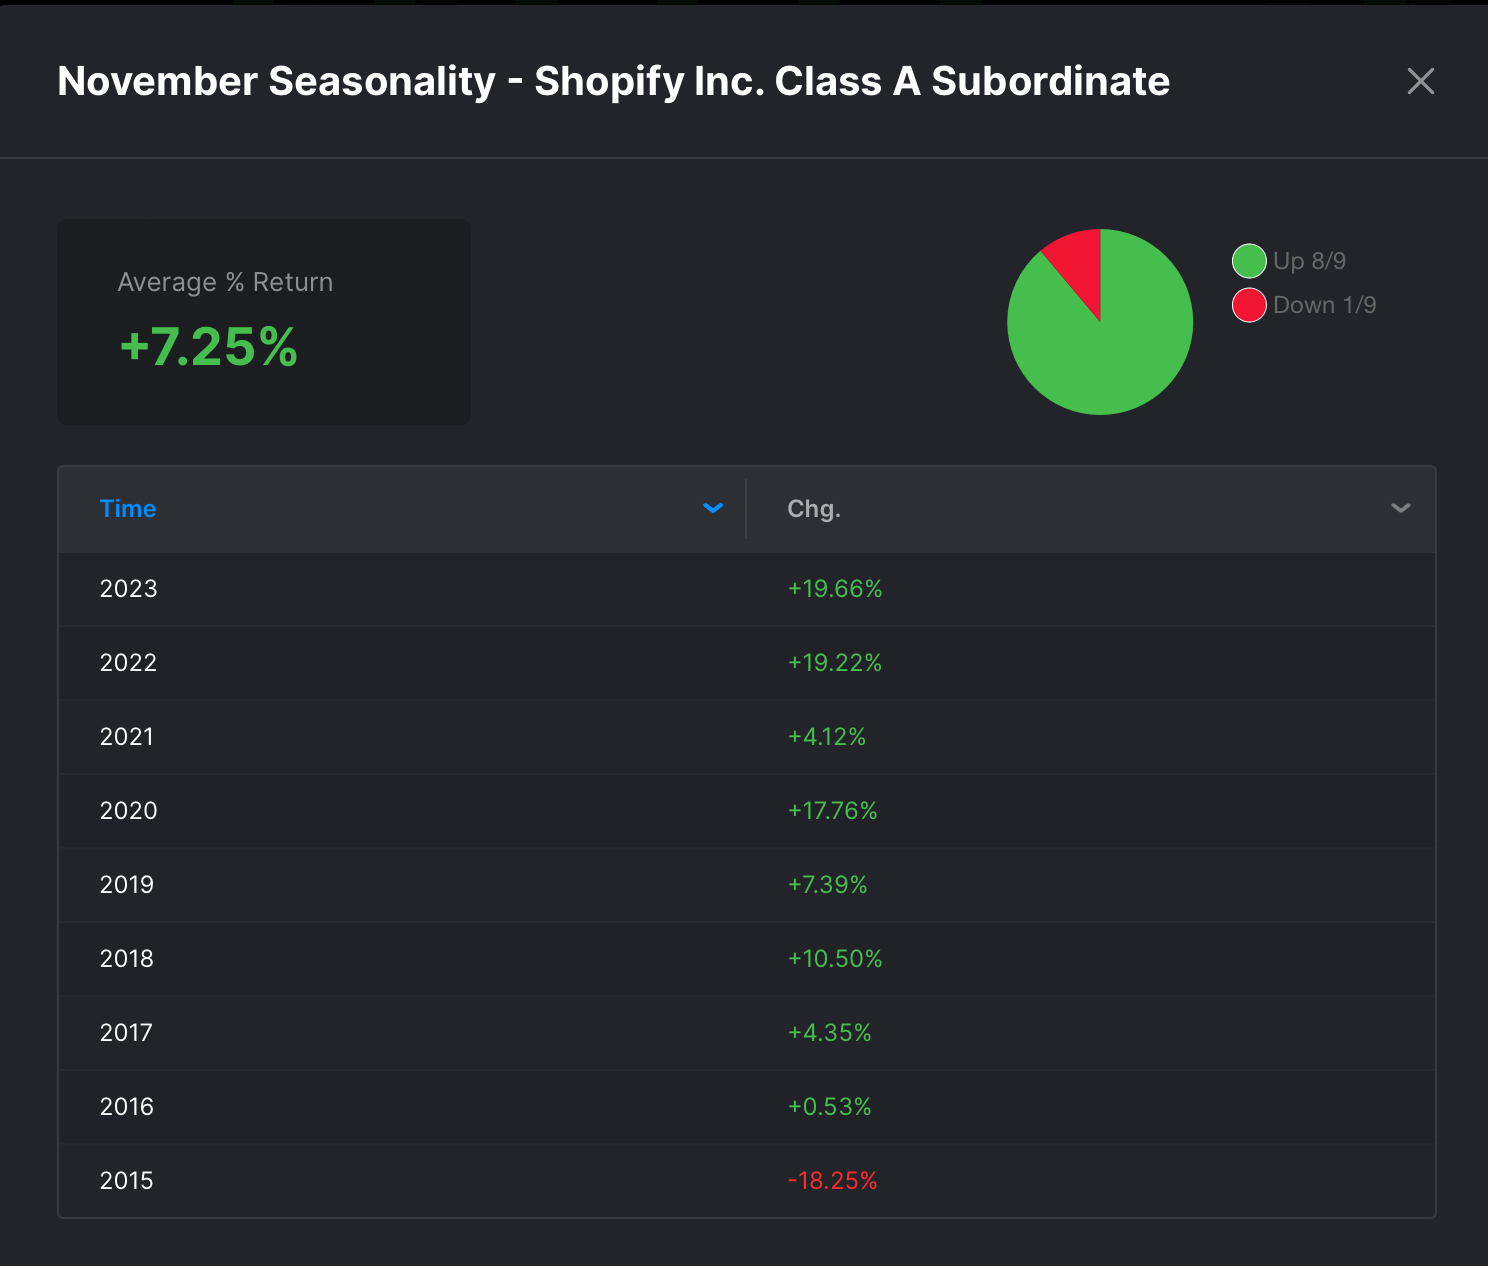1488x1266 pixels.
Task: Select the 2022 row year
Action: tap(128, 663)
